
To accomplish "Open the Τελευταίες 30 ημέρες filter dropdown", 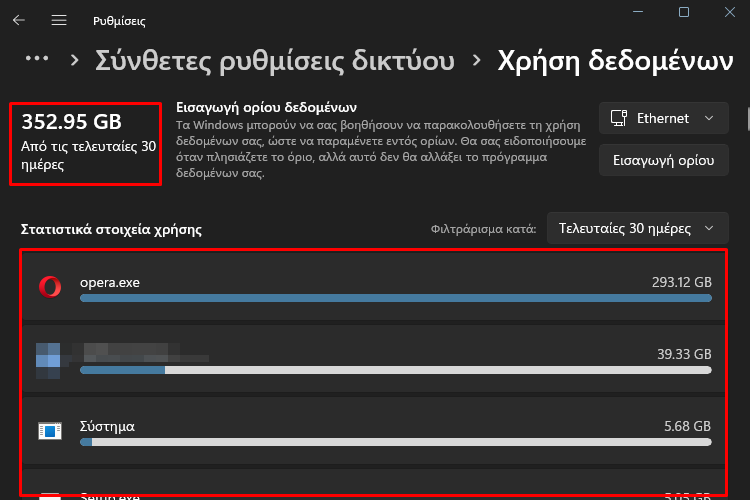I will pos(638,228).
